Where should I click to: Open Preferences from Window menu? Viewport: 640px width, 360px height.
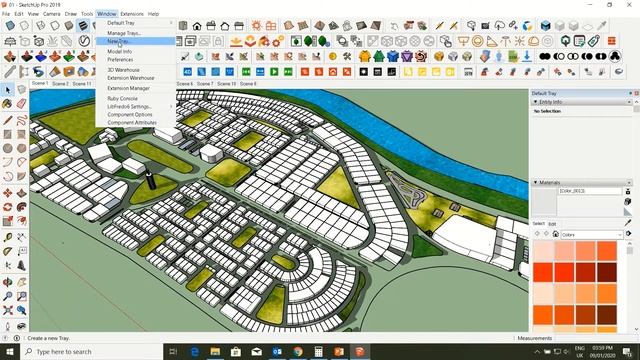[x=136, y=60]
